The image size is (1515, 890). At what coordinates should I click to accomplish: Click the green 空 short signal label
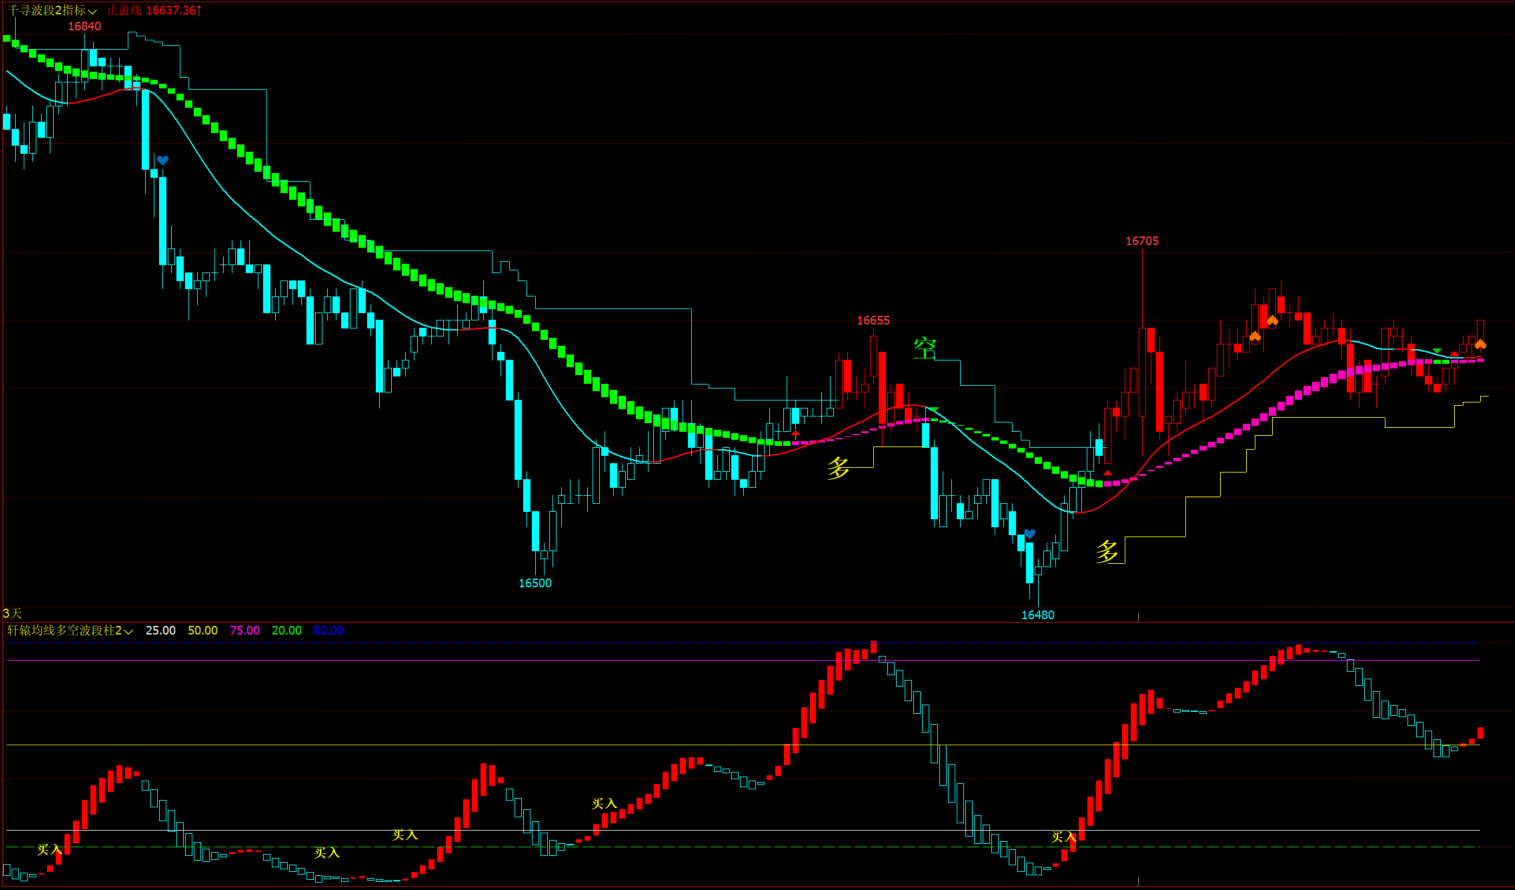click(x=925, y=349)
